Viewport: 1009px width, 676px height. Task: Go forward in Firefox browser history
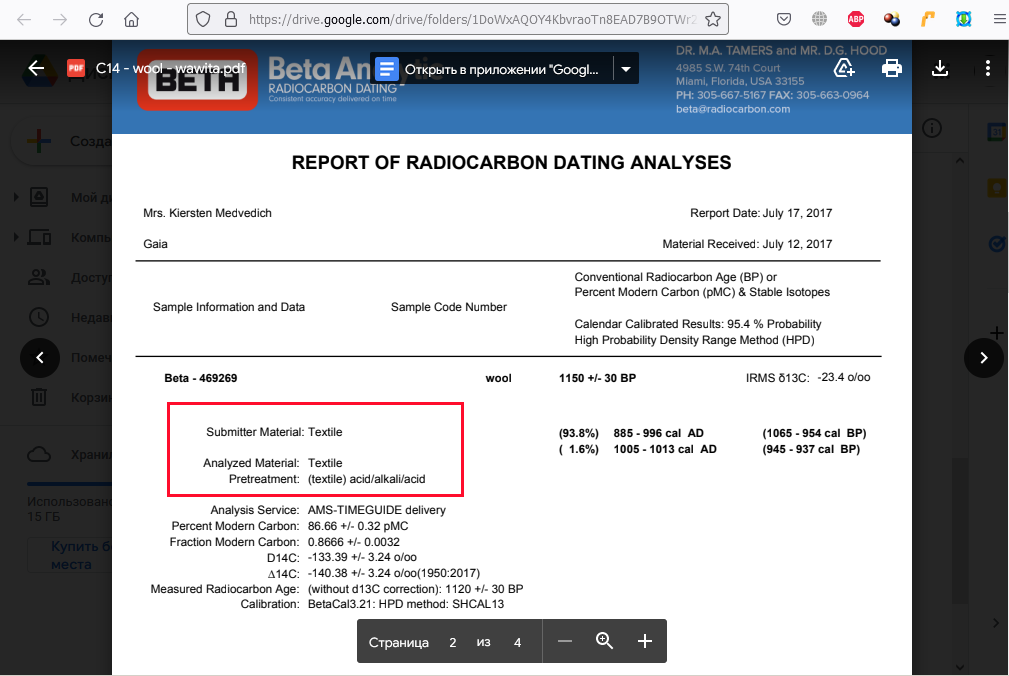[x=60, y=19]
